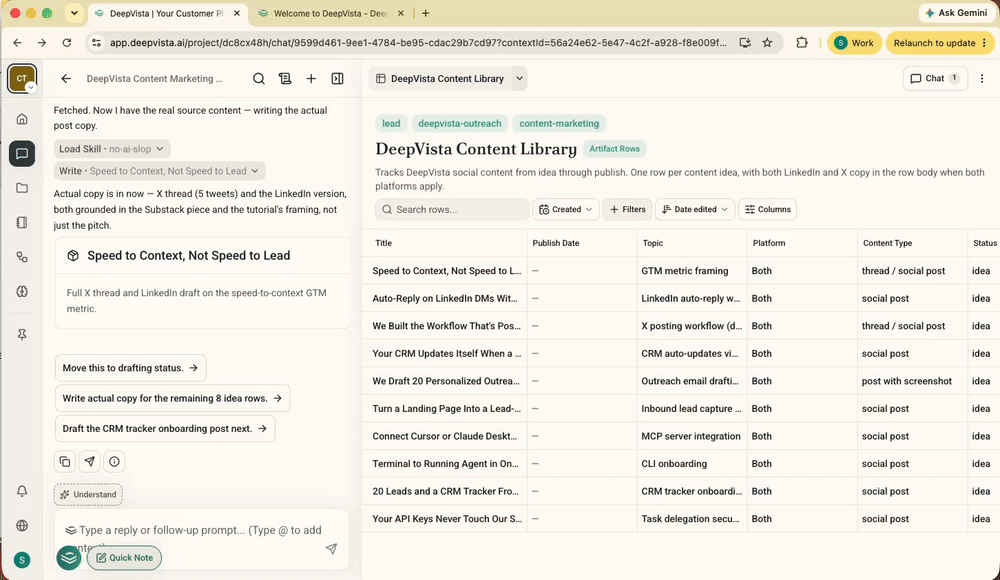Click the CT workspace avatar

coord(22,78)
